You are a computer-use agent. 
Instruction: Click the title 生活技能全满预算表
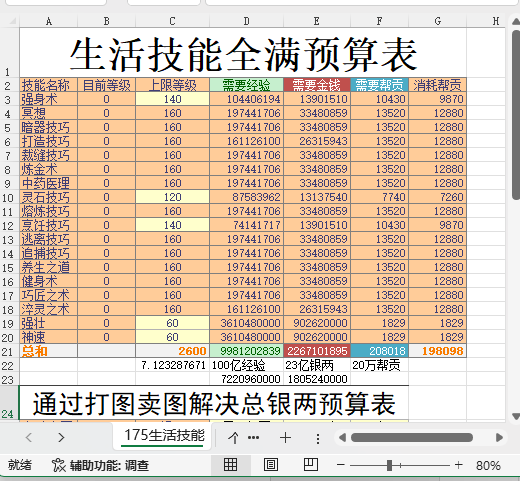[243, 54]
